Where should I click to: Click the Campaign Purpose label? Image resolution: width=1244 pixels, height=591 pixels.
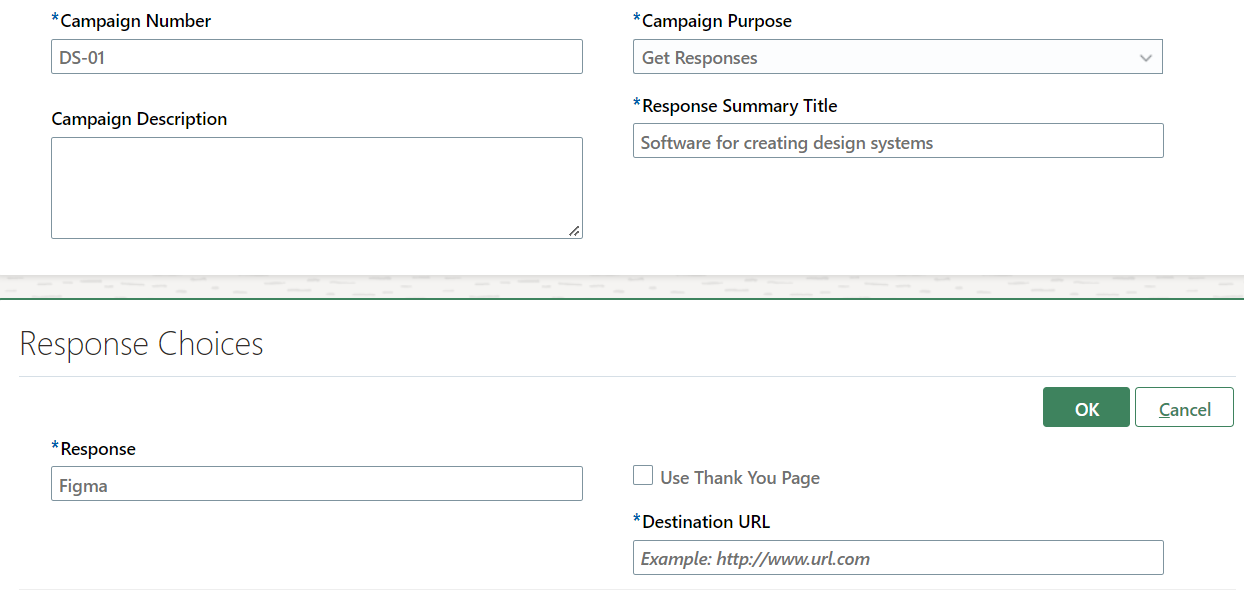click(716, 21)
